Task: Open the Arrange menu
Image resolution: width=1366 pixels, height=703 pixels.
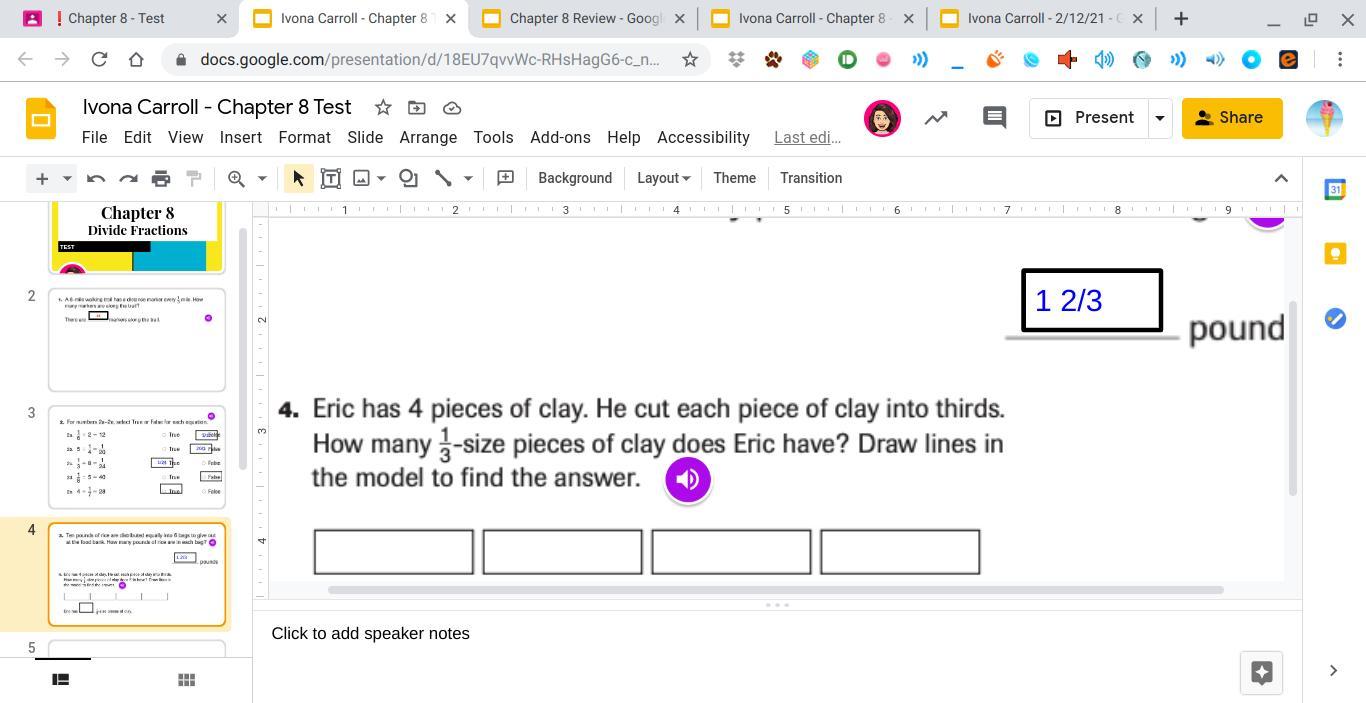Action: point(428,137)
